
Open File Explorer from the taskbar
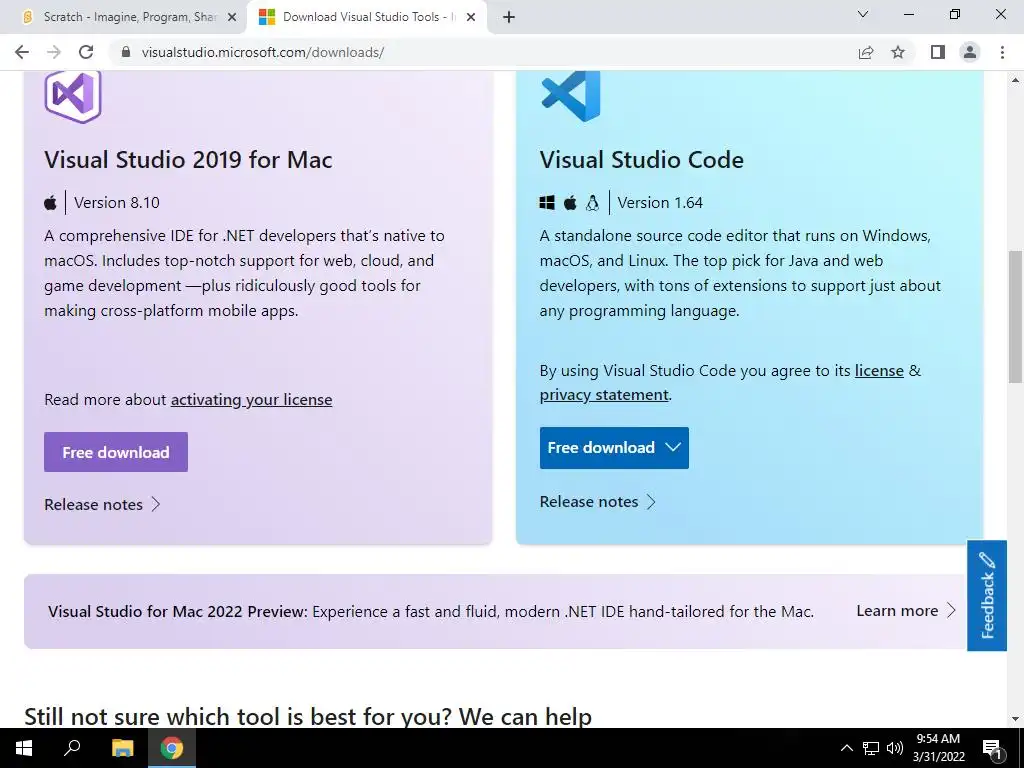122,748
